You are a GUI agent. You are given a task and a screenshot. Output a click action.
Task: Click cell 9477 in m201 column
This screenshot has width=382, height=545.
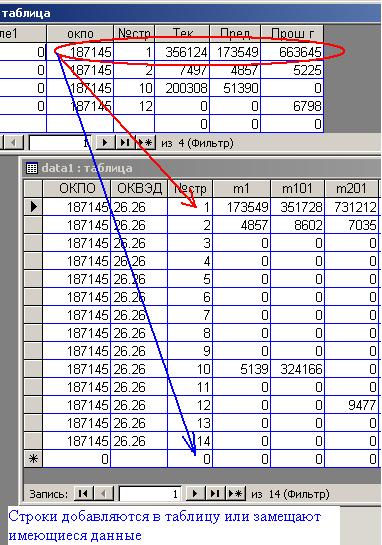click(x=352, y=405)
